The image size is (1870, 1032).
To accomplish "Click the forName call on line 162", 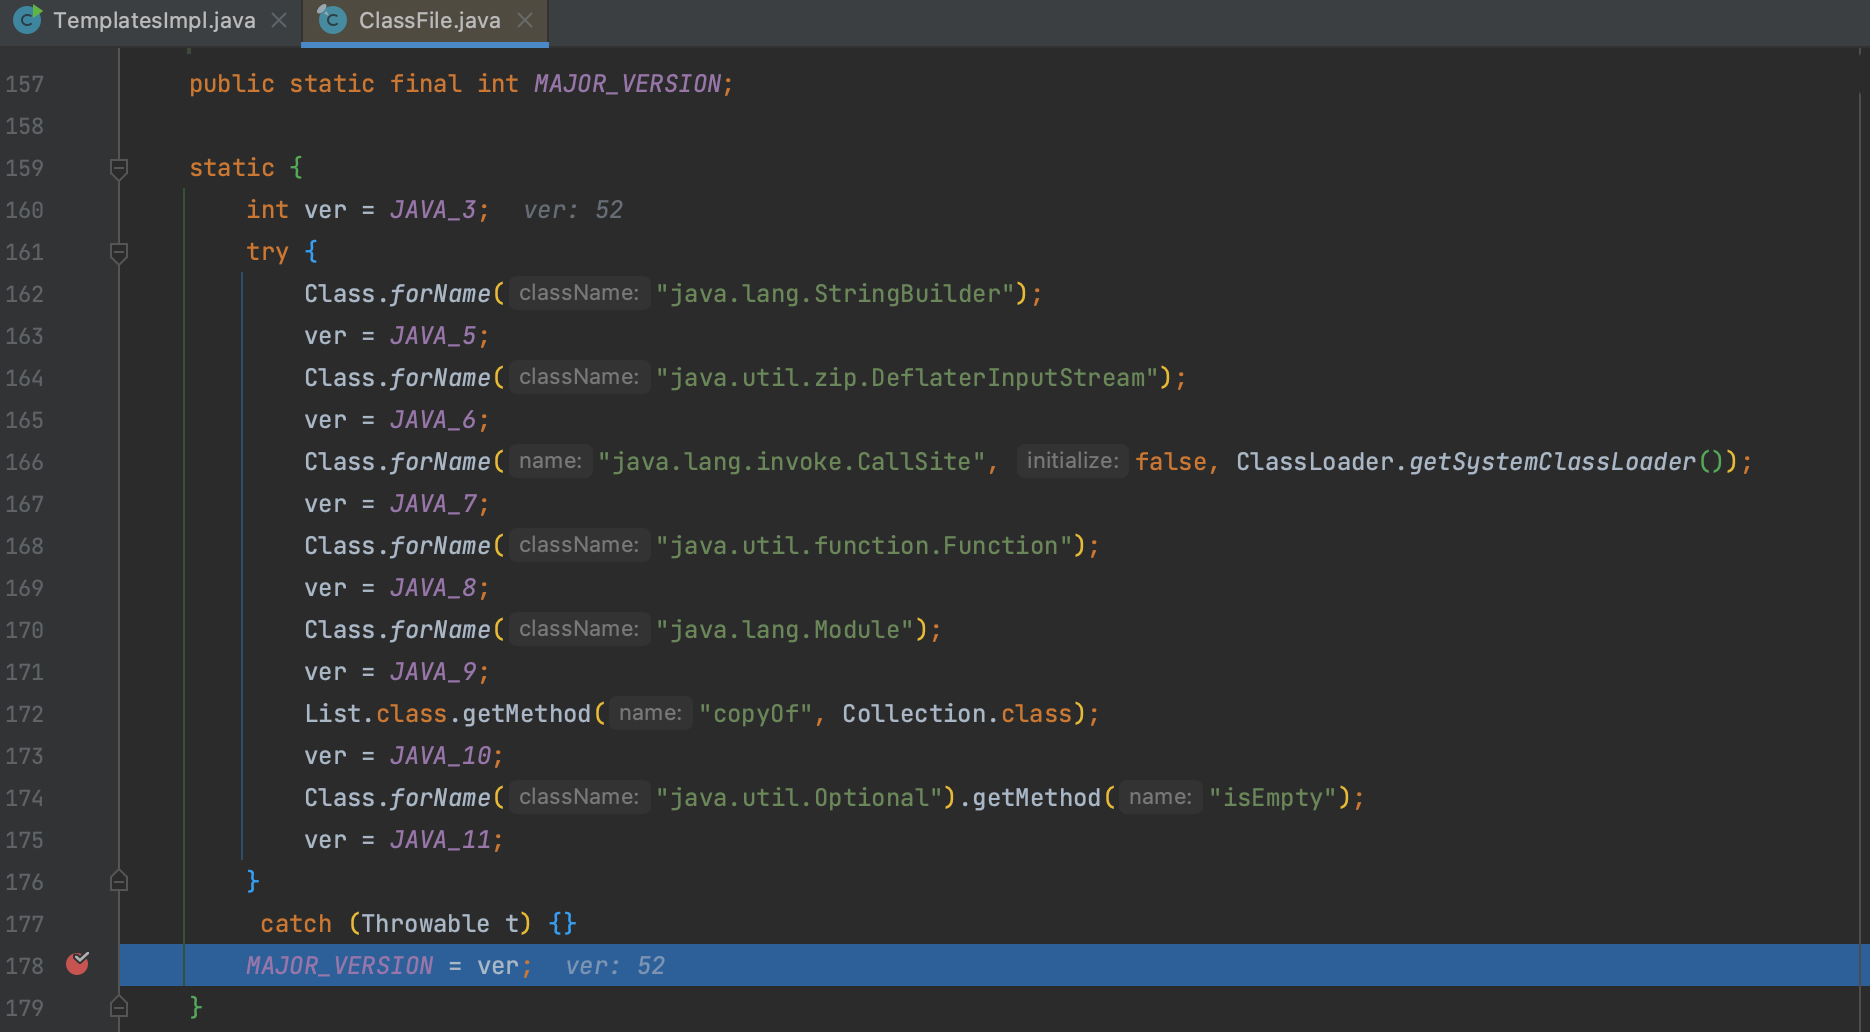I will [440, 294].
